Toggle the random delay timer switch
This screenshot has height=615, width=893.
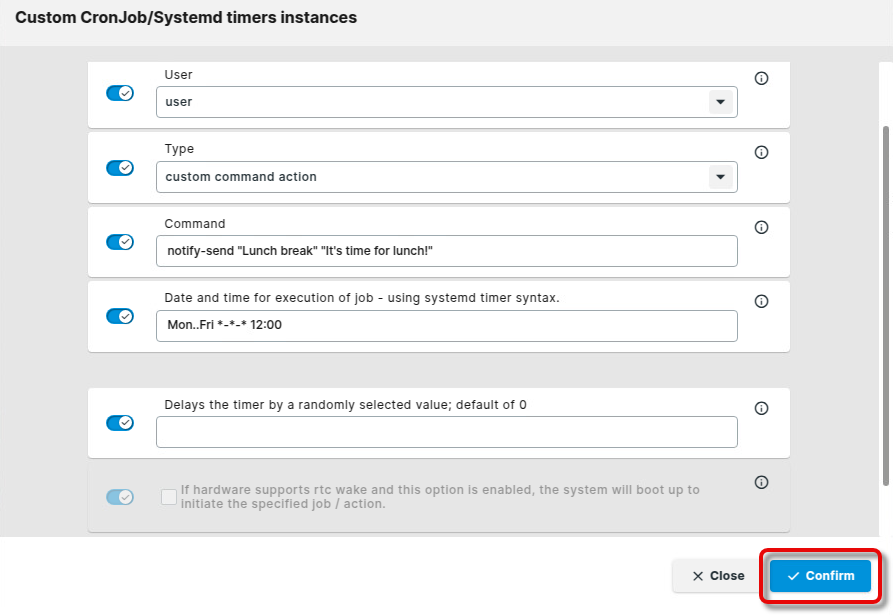tap(120, 423)
